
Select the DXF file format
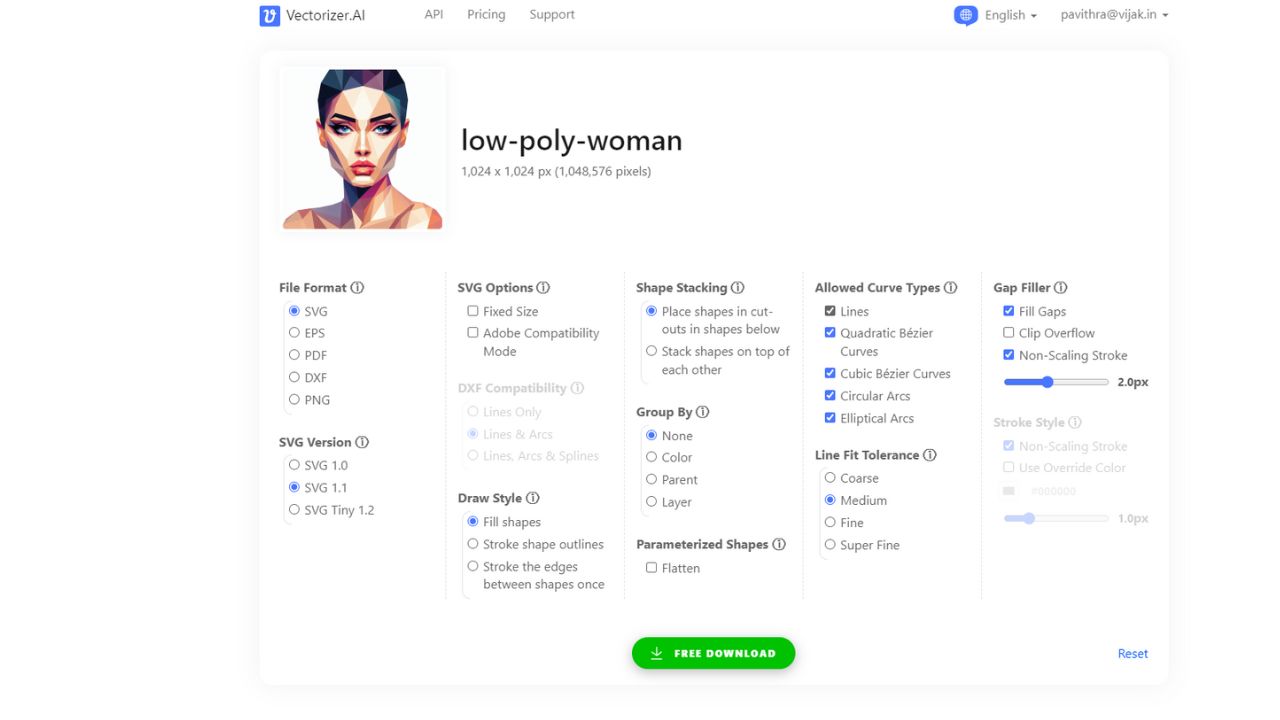pos(294,377)
